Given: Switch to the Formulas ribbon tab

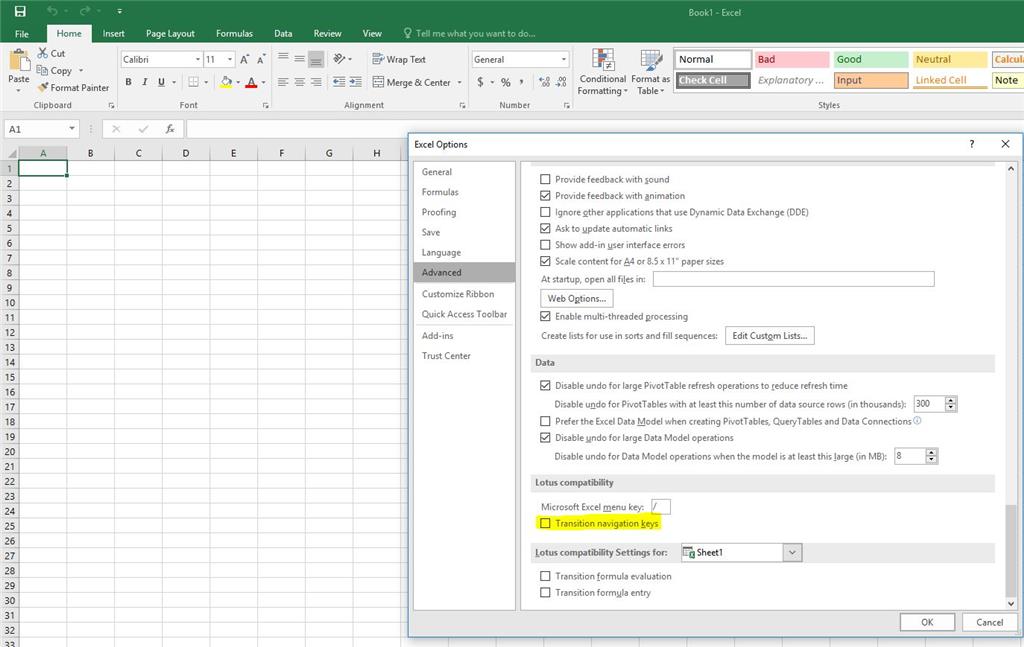Looking at the screenshot, I should tap(234, 33).
